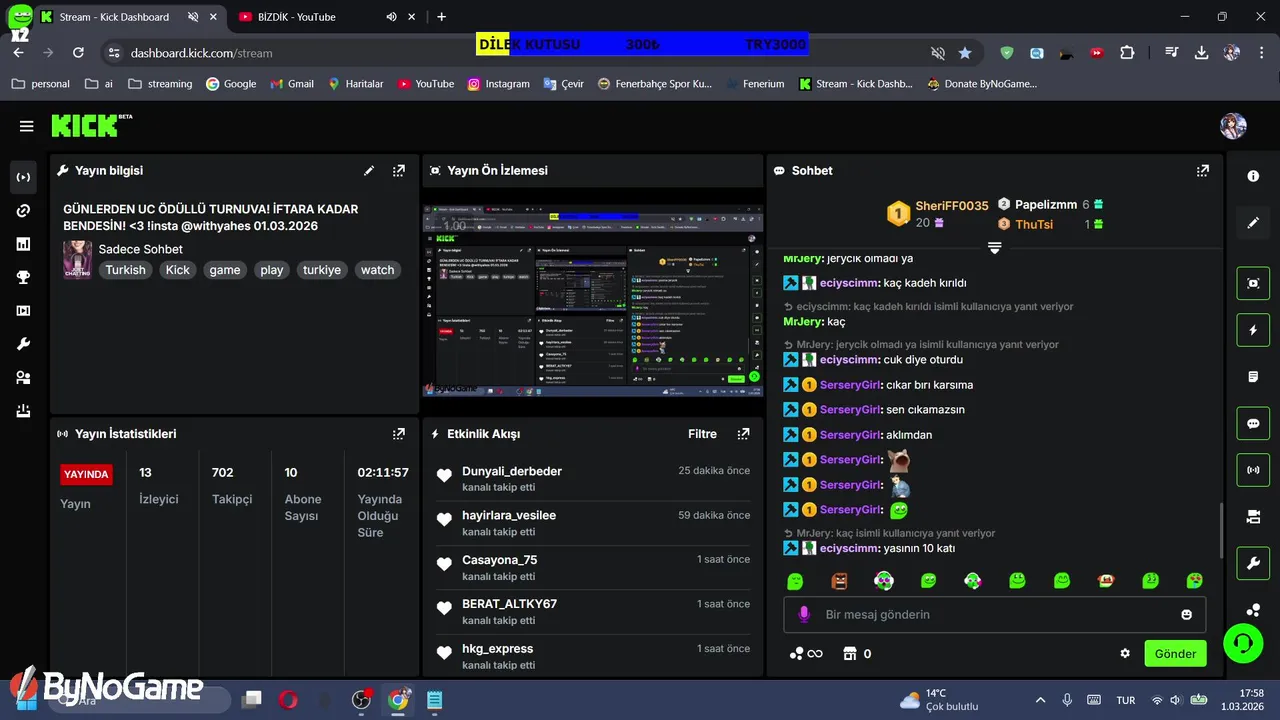
Task: Click the channel points infinity indicator
Action: click(x=806, y=654)
